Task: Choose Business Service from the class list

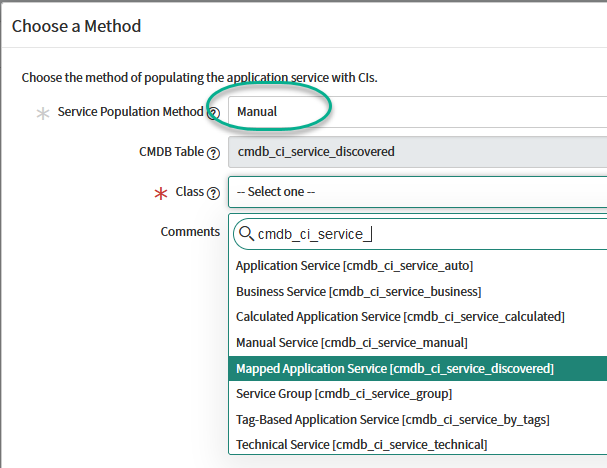Action: pyautogui.click(x=358, y=291)
